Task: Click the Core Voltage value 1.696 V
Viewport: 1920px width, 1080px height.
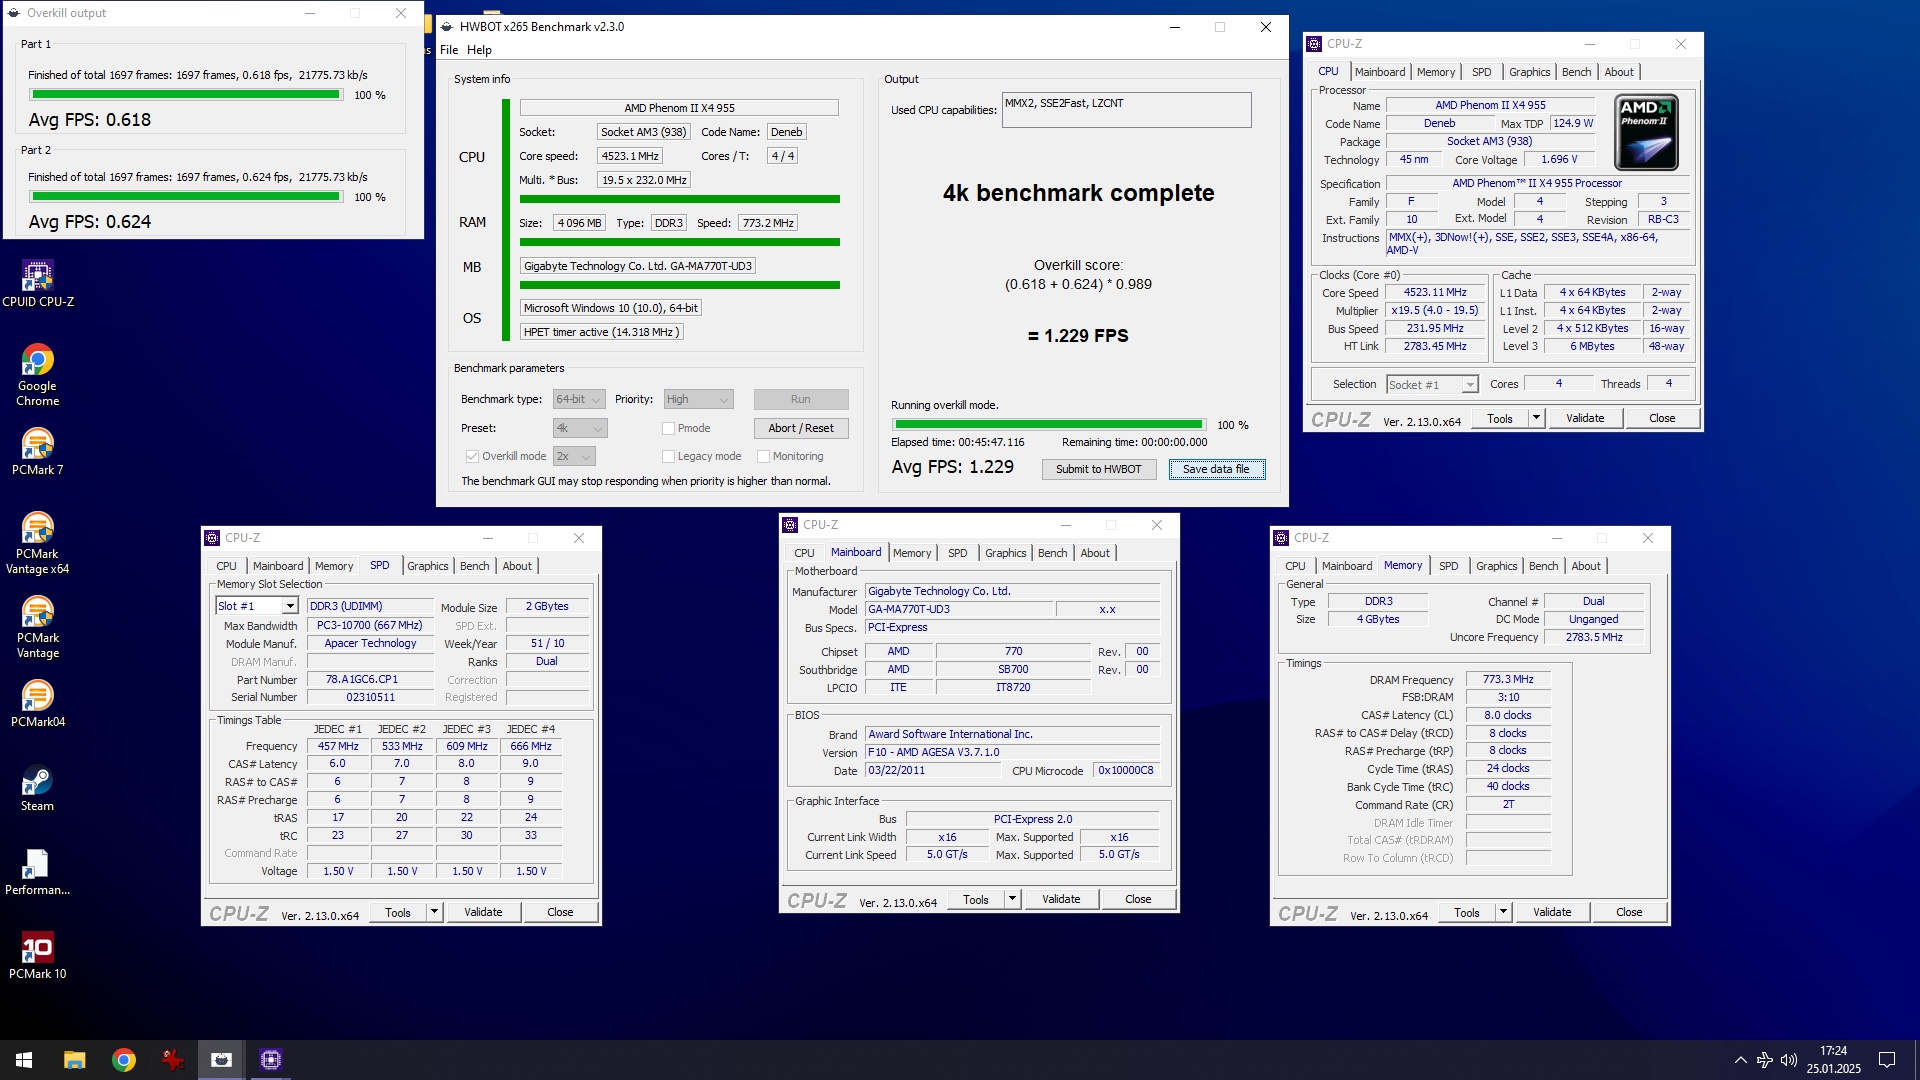Action: (x=1559, y=160)
